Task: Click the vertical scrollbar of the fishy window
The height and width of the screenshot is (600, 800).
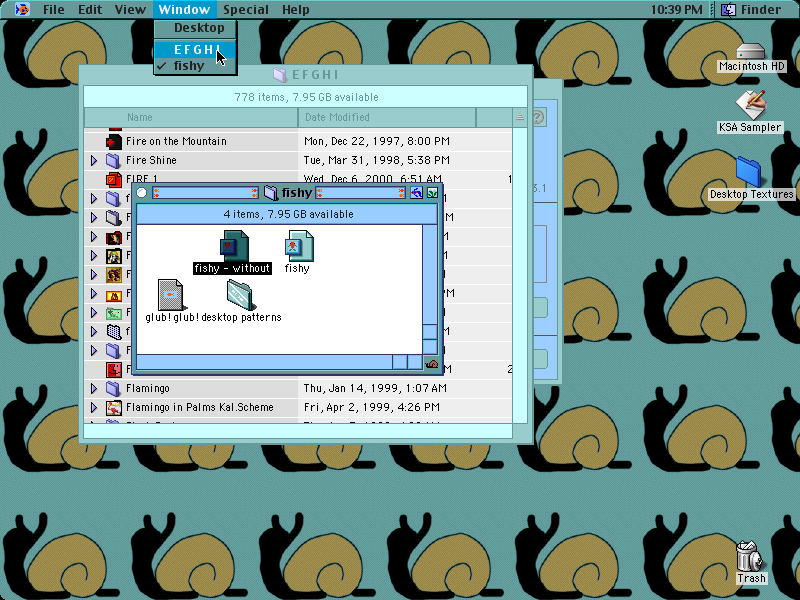Action: click(x=430, y=289)
